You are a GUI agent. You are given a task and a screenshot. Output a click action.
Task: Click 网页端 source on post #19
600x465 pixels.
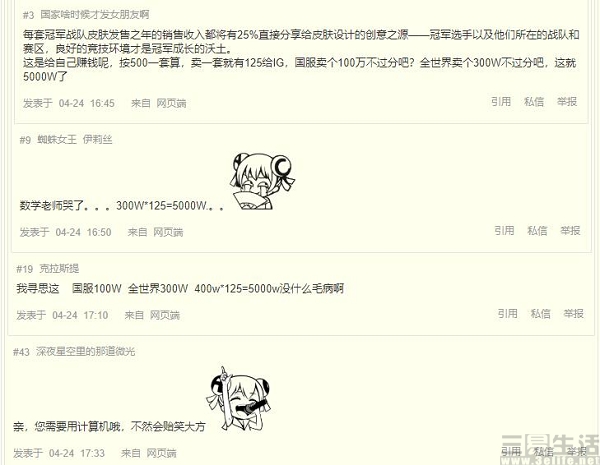tap(165, 315)
